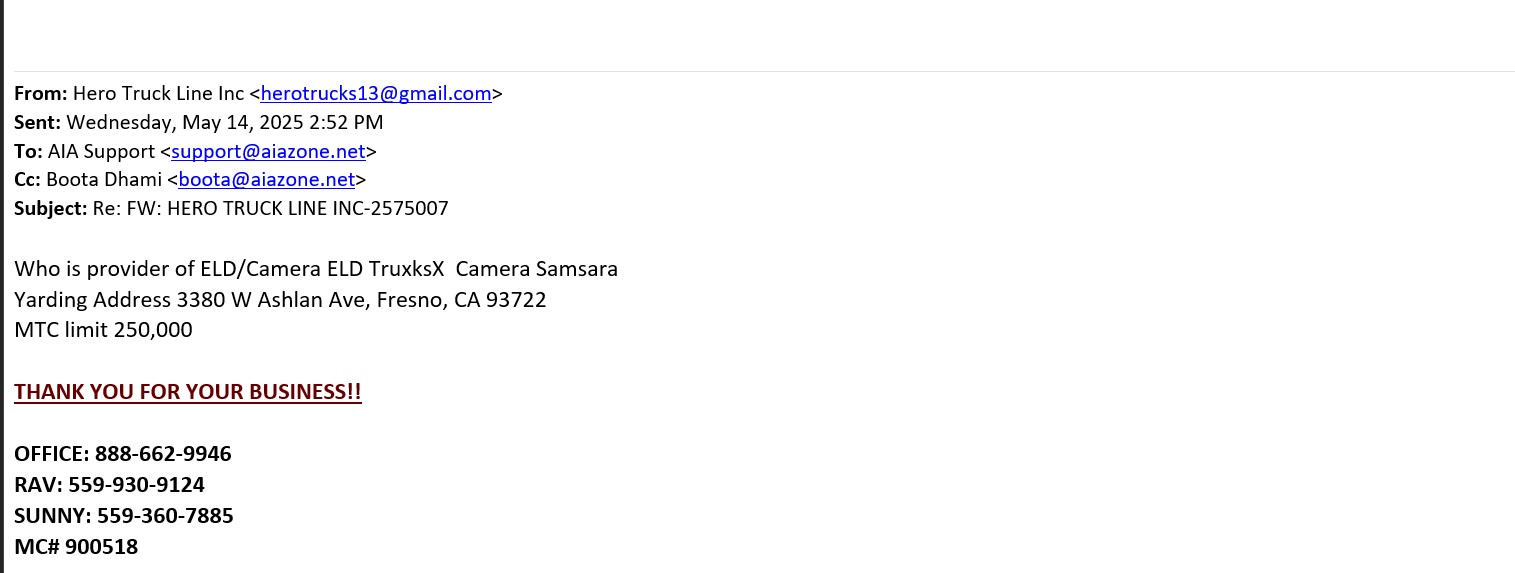Viewport: 1515px width, 573px height.
Task: Click the "Fresno, CA 93722" text
Action: pos(461,300)
